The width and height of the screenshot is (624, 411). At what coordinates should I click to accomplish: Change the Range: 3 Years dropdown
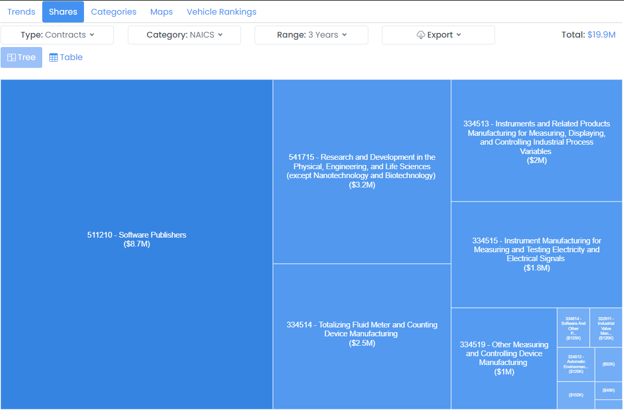311,35
